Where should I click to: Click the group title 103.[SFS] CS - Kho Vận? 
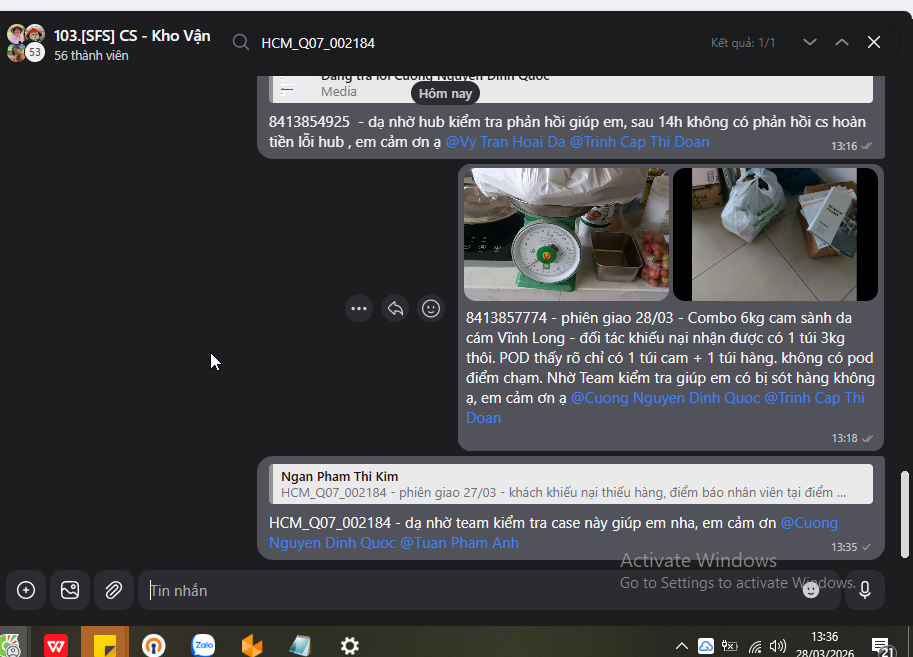(x=132, y=36)
